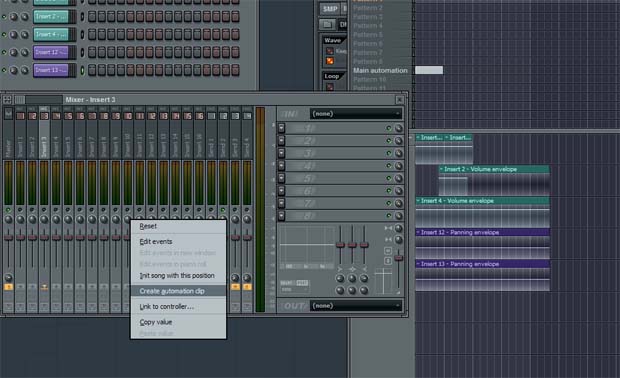Toggle the Insert 2 channel mute LED
The image size is (620, 378).
coord(4,17)
